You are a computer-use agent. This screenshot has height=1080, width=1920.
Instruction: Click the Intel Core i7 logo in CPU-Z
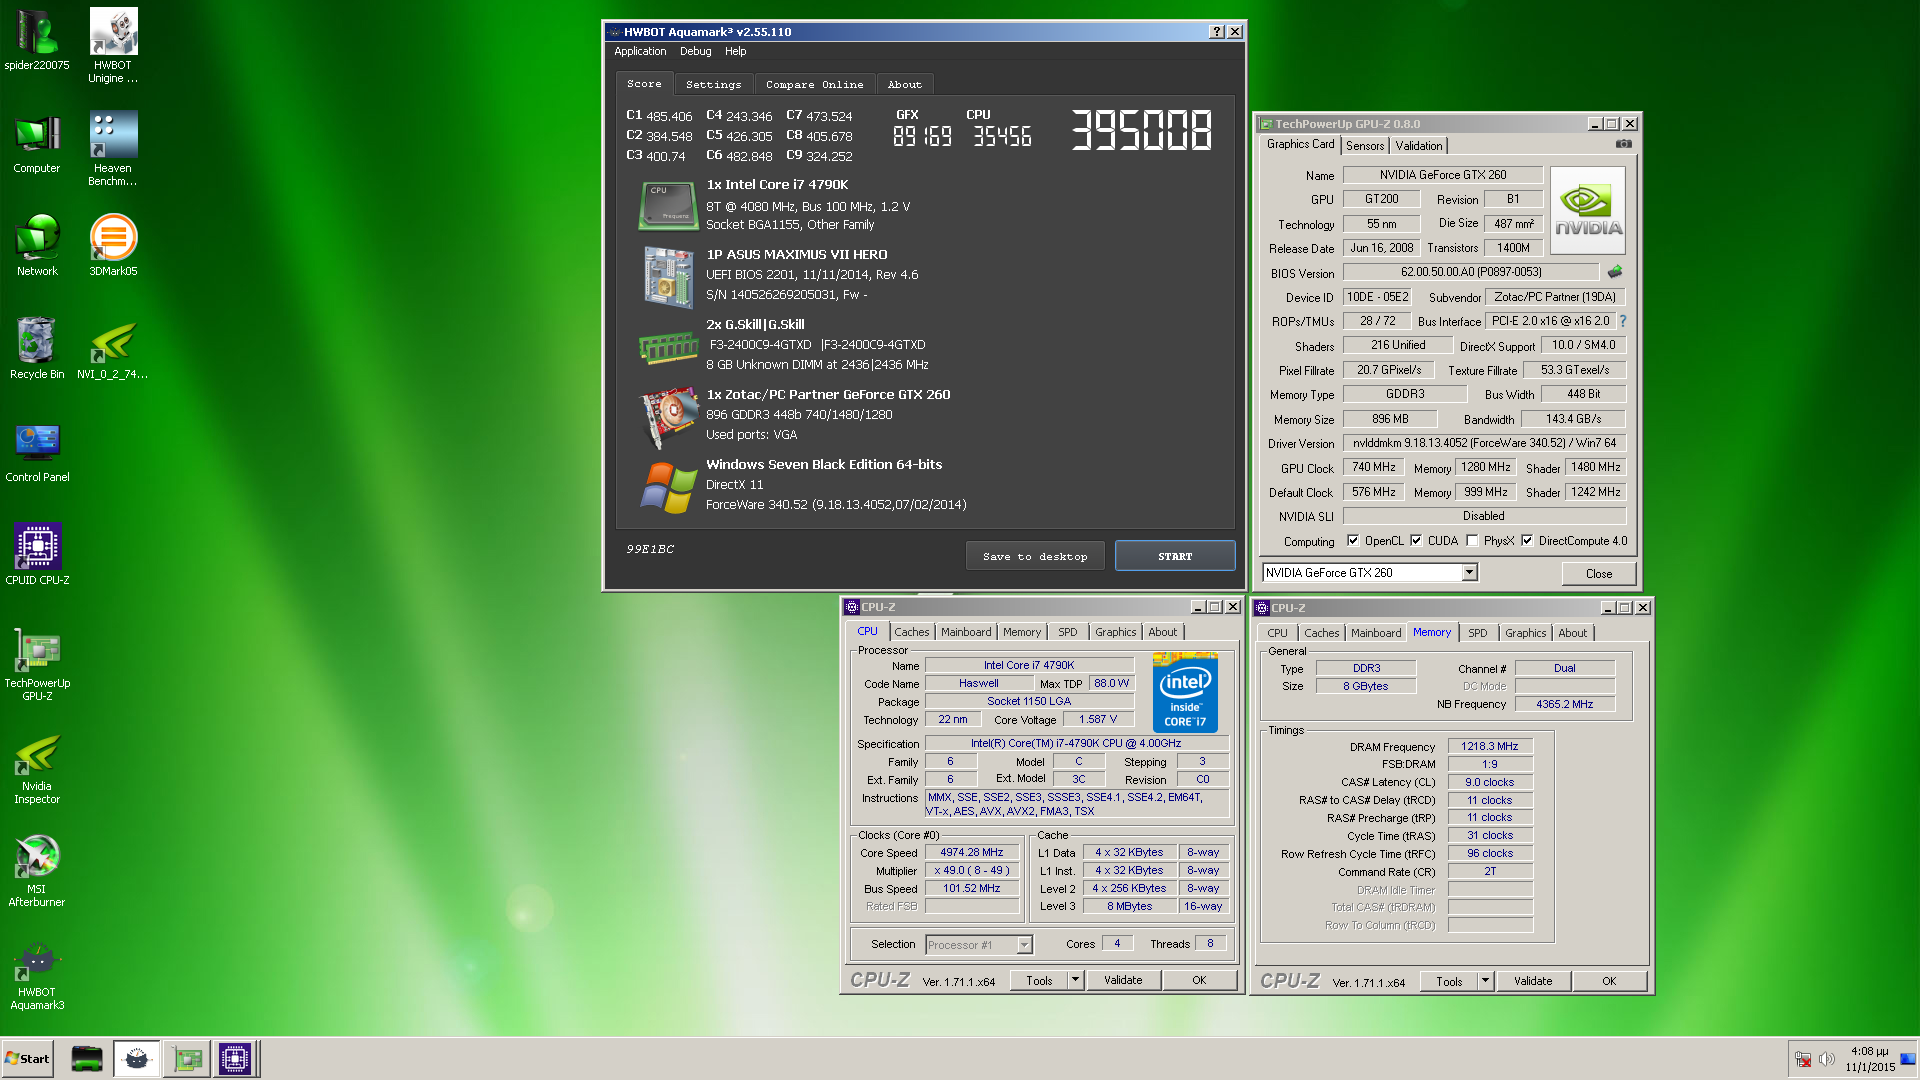click(x=1185, y=692)
